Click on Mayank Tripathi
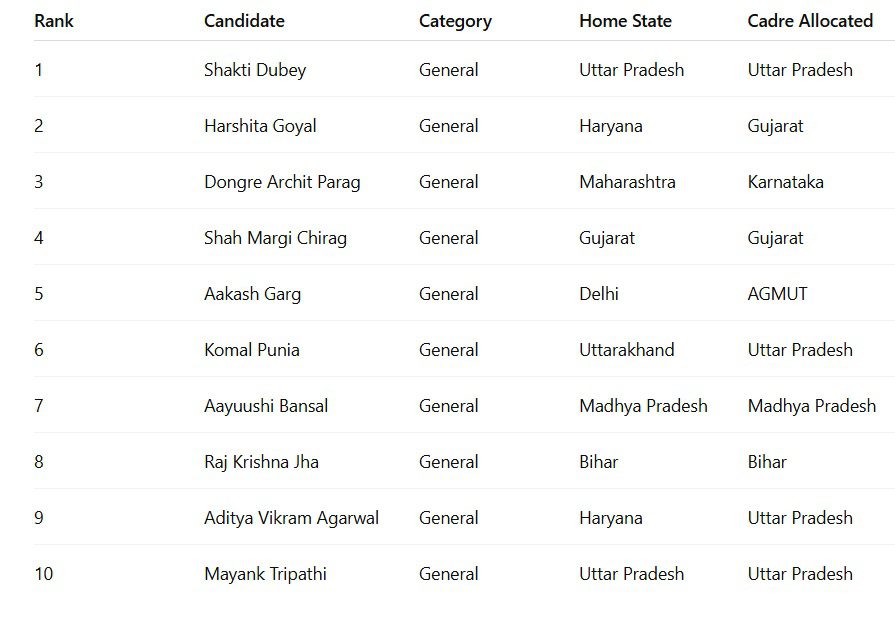895x617 pixels. click(x=265, y=574)
